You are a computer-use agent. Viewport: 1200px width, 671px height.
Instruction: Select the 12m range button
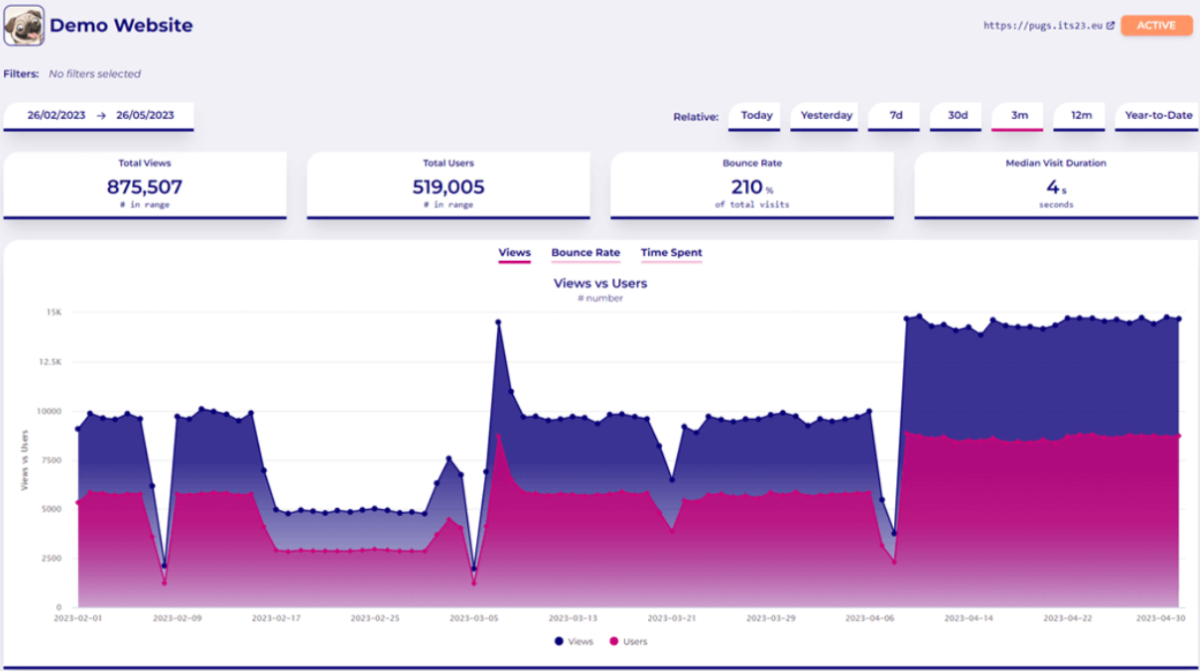click(1081, 116)
